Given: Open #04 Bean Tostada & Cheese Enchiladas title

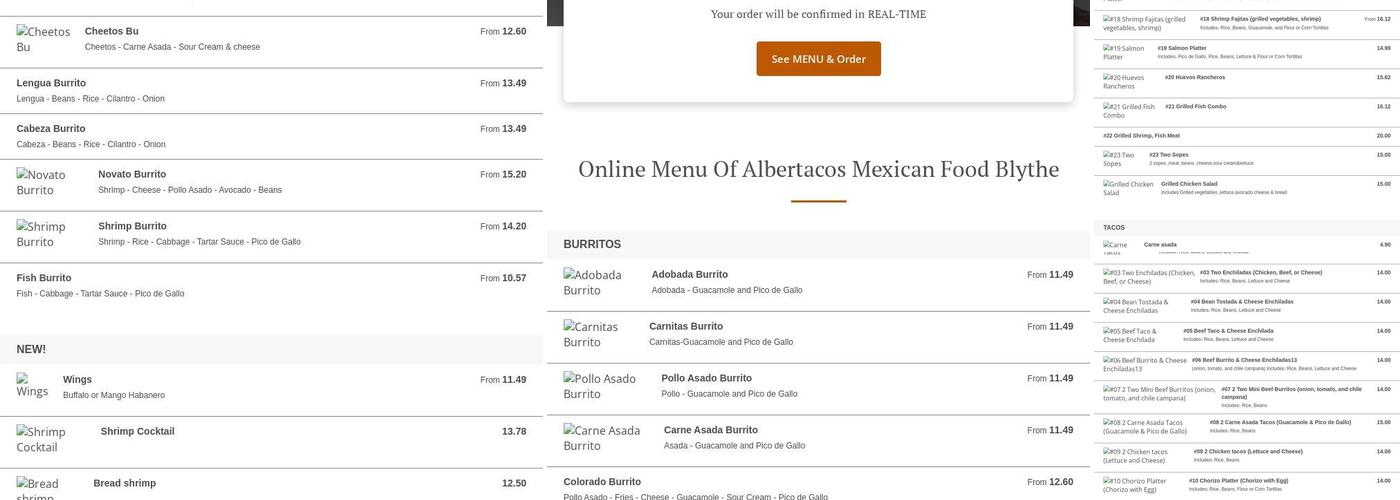Looking at the screenshot, I should (1242, 301).
